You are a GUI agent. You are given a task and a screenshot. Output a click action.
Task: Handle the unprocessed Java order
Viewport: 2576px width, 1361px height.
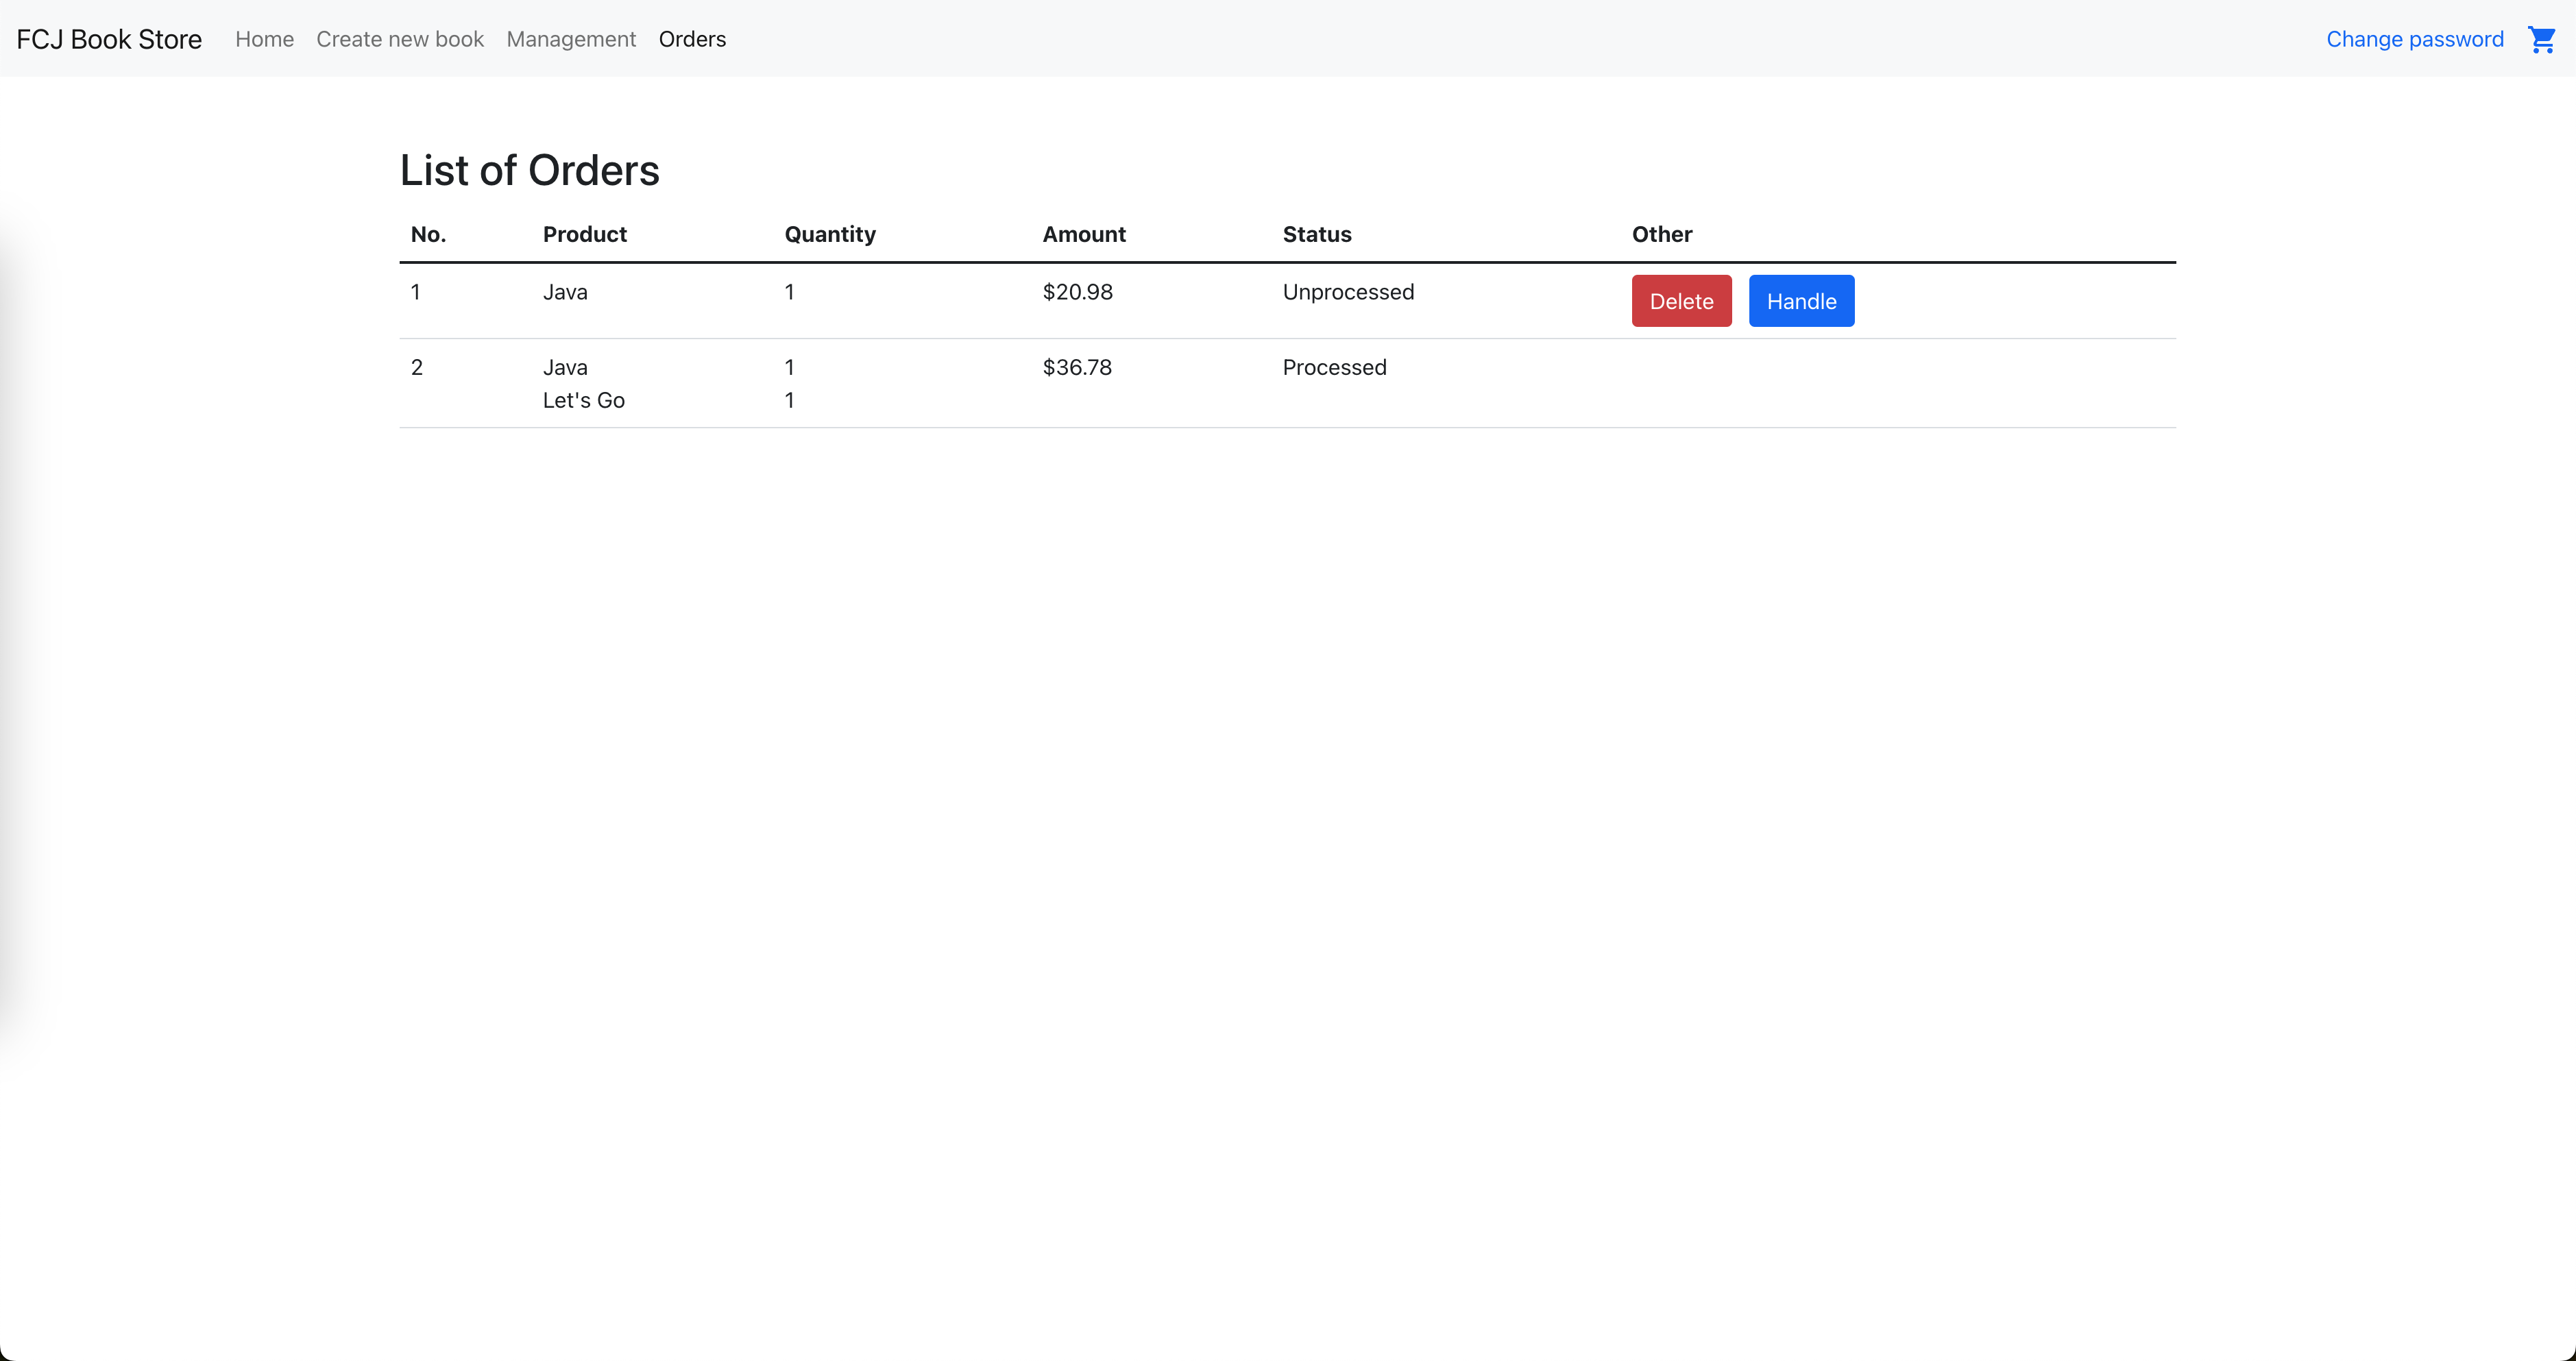coord(1801,301)
